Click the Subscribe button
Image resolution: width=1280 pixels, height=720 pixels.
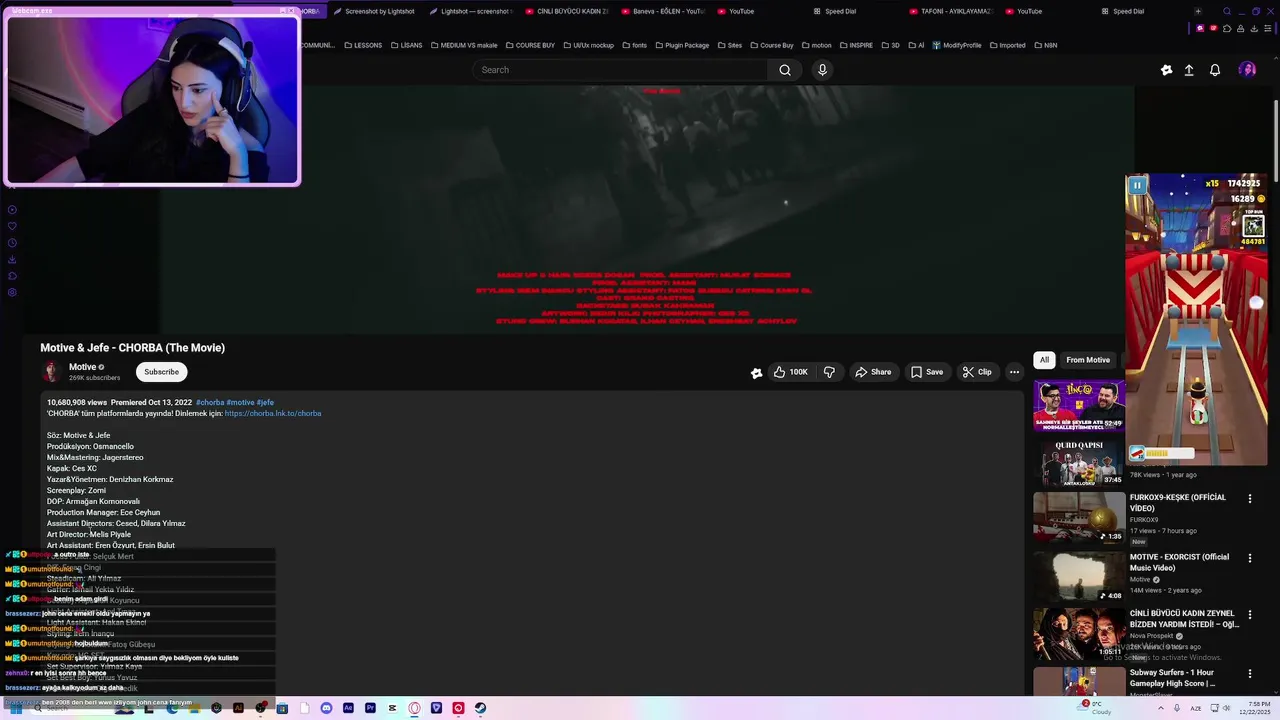(x=161, y=372)
